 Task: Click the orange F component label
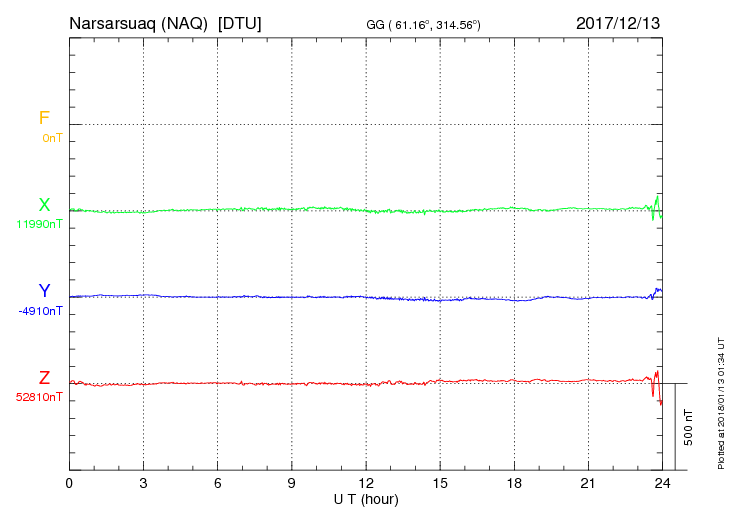point(44,118)
